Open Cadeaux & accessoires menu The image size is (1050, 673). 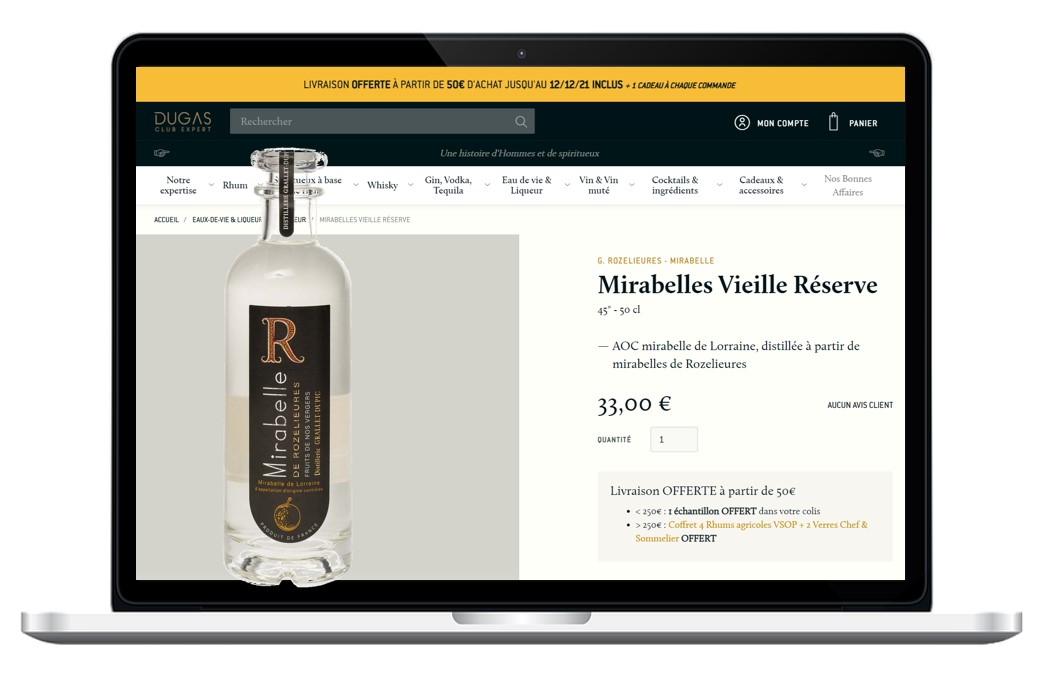pos(761,185)
